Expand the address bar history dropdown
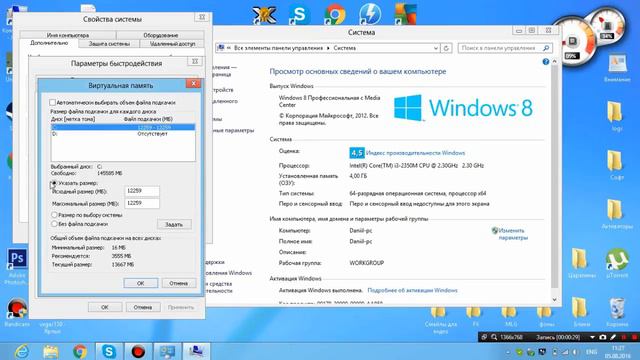The image size is (640, 360). 436,48
